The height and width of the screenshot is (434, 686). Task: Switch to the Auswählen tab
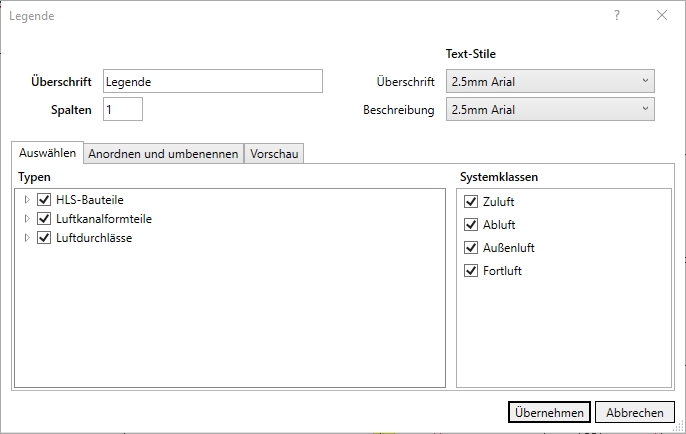[47, 153]
